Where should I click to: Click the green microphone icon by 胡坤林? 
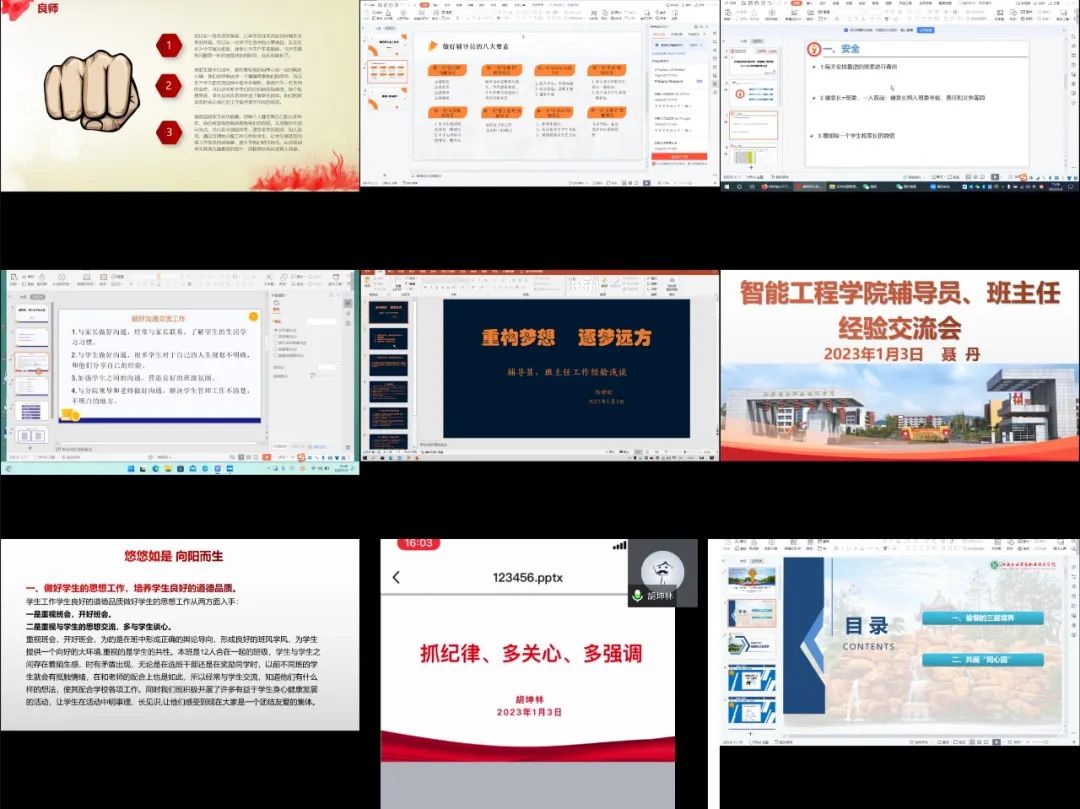pyautogui.click(x=637, y=596)
